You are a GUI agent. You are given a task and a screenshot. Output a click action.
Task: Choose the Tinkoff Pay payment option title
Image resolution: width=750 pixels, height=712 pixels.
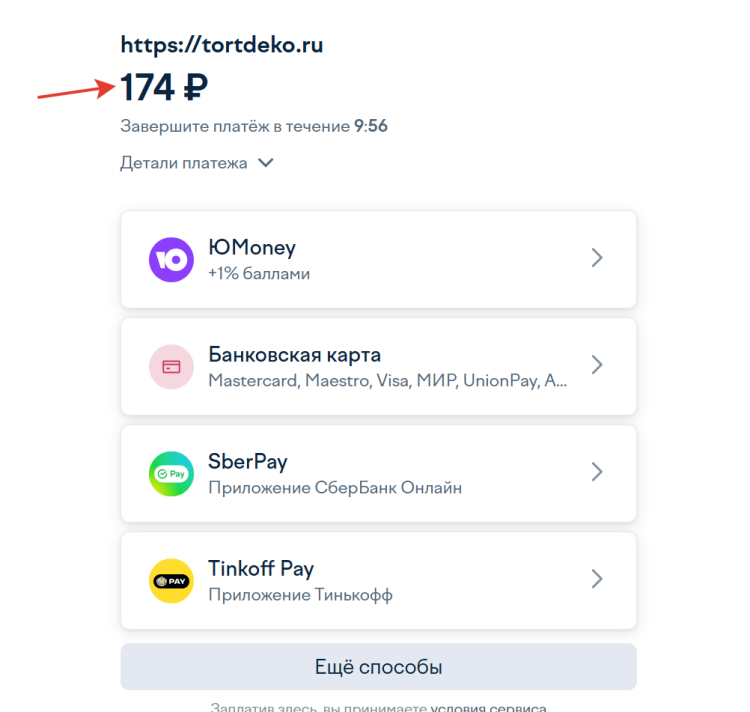261,569
